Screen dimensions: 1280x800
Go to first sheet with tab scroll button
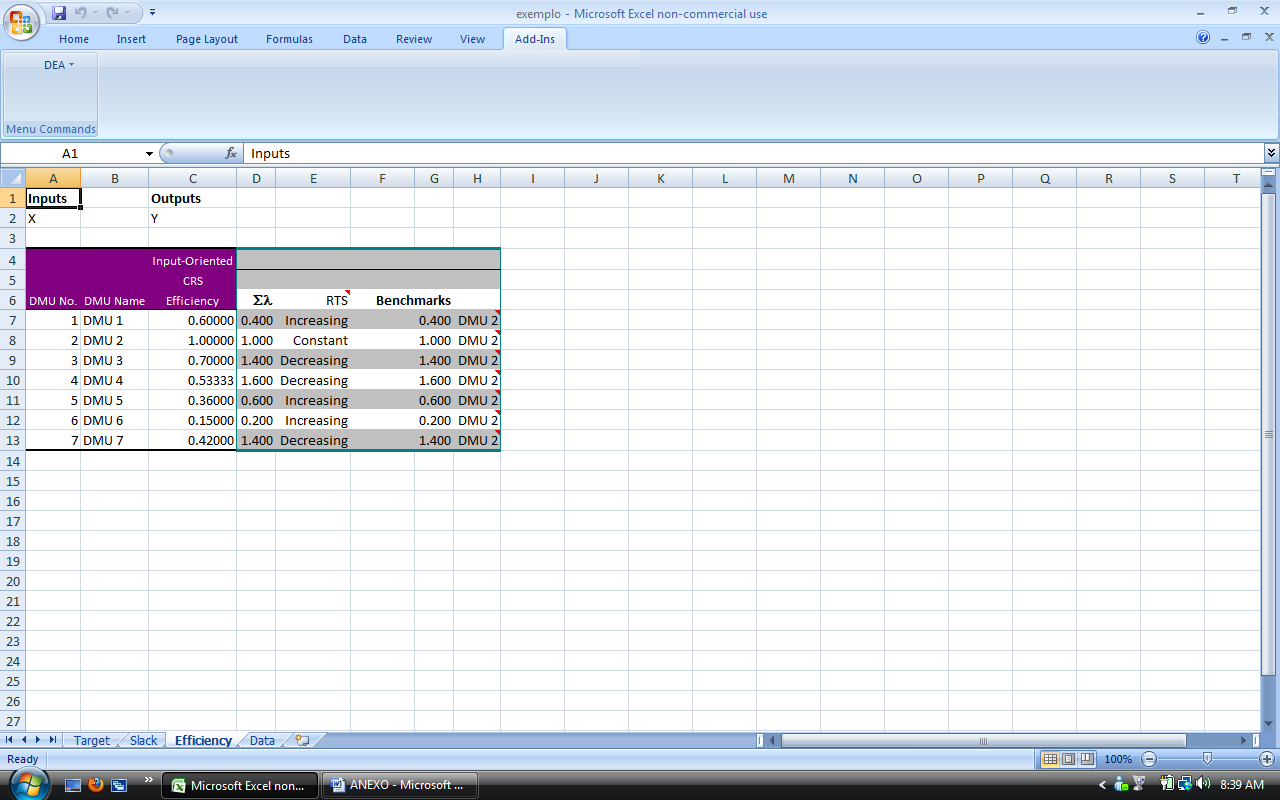(x=10, y=740)
